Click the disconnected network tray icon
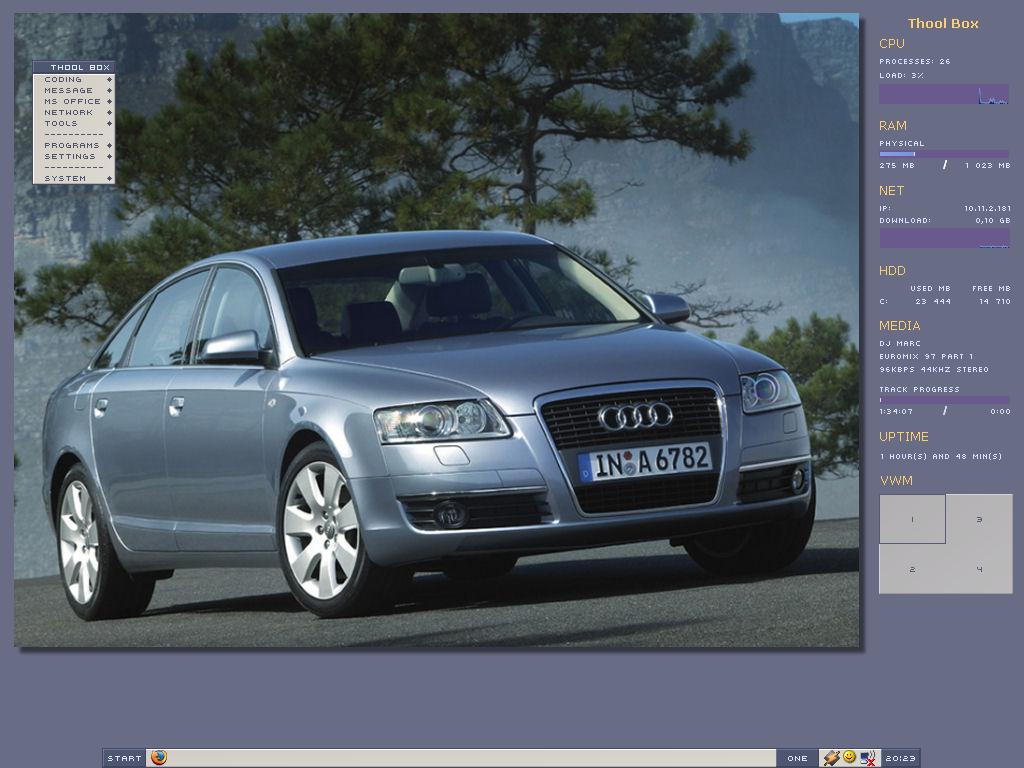Viewport: 1024px width, 768px height. (867, 758)
